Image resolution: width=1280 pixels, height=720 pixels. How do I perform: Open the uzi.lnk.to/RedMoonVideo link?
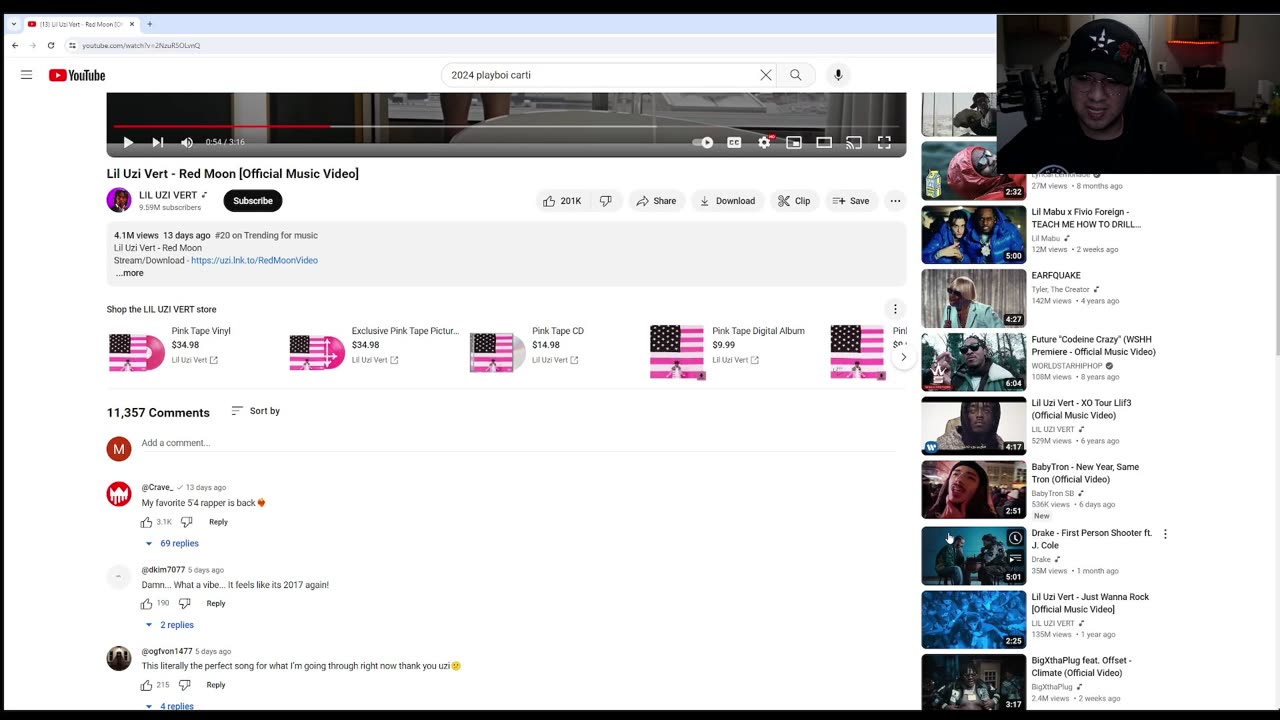[x=254, y=260]
